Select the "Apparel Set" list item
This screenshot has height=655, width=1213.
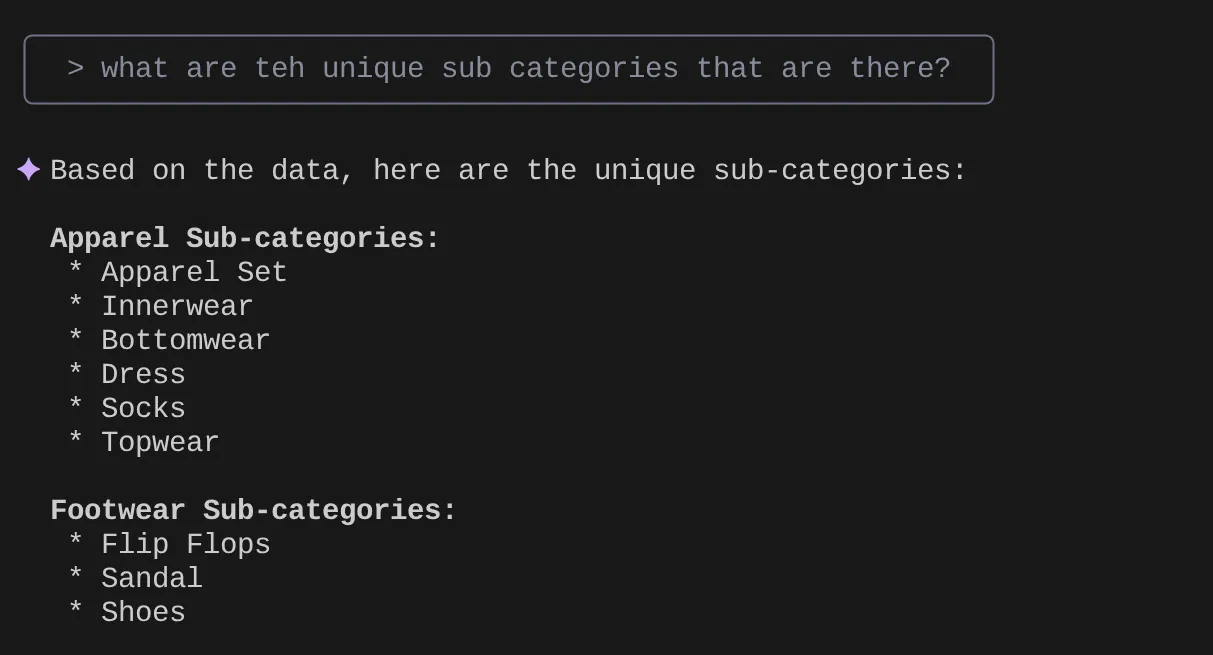[194, 272]
